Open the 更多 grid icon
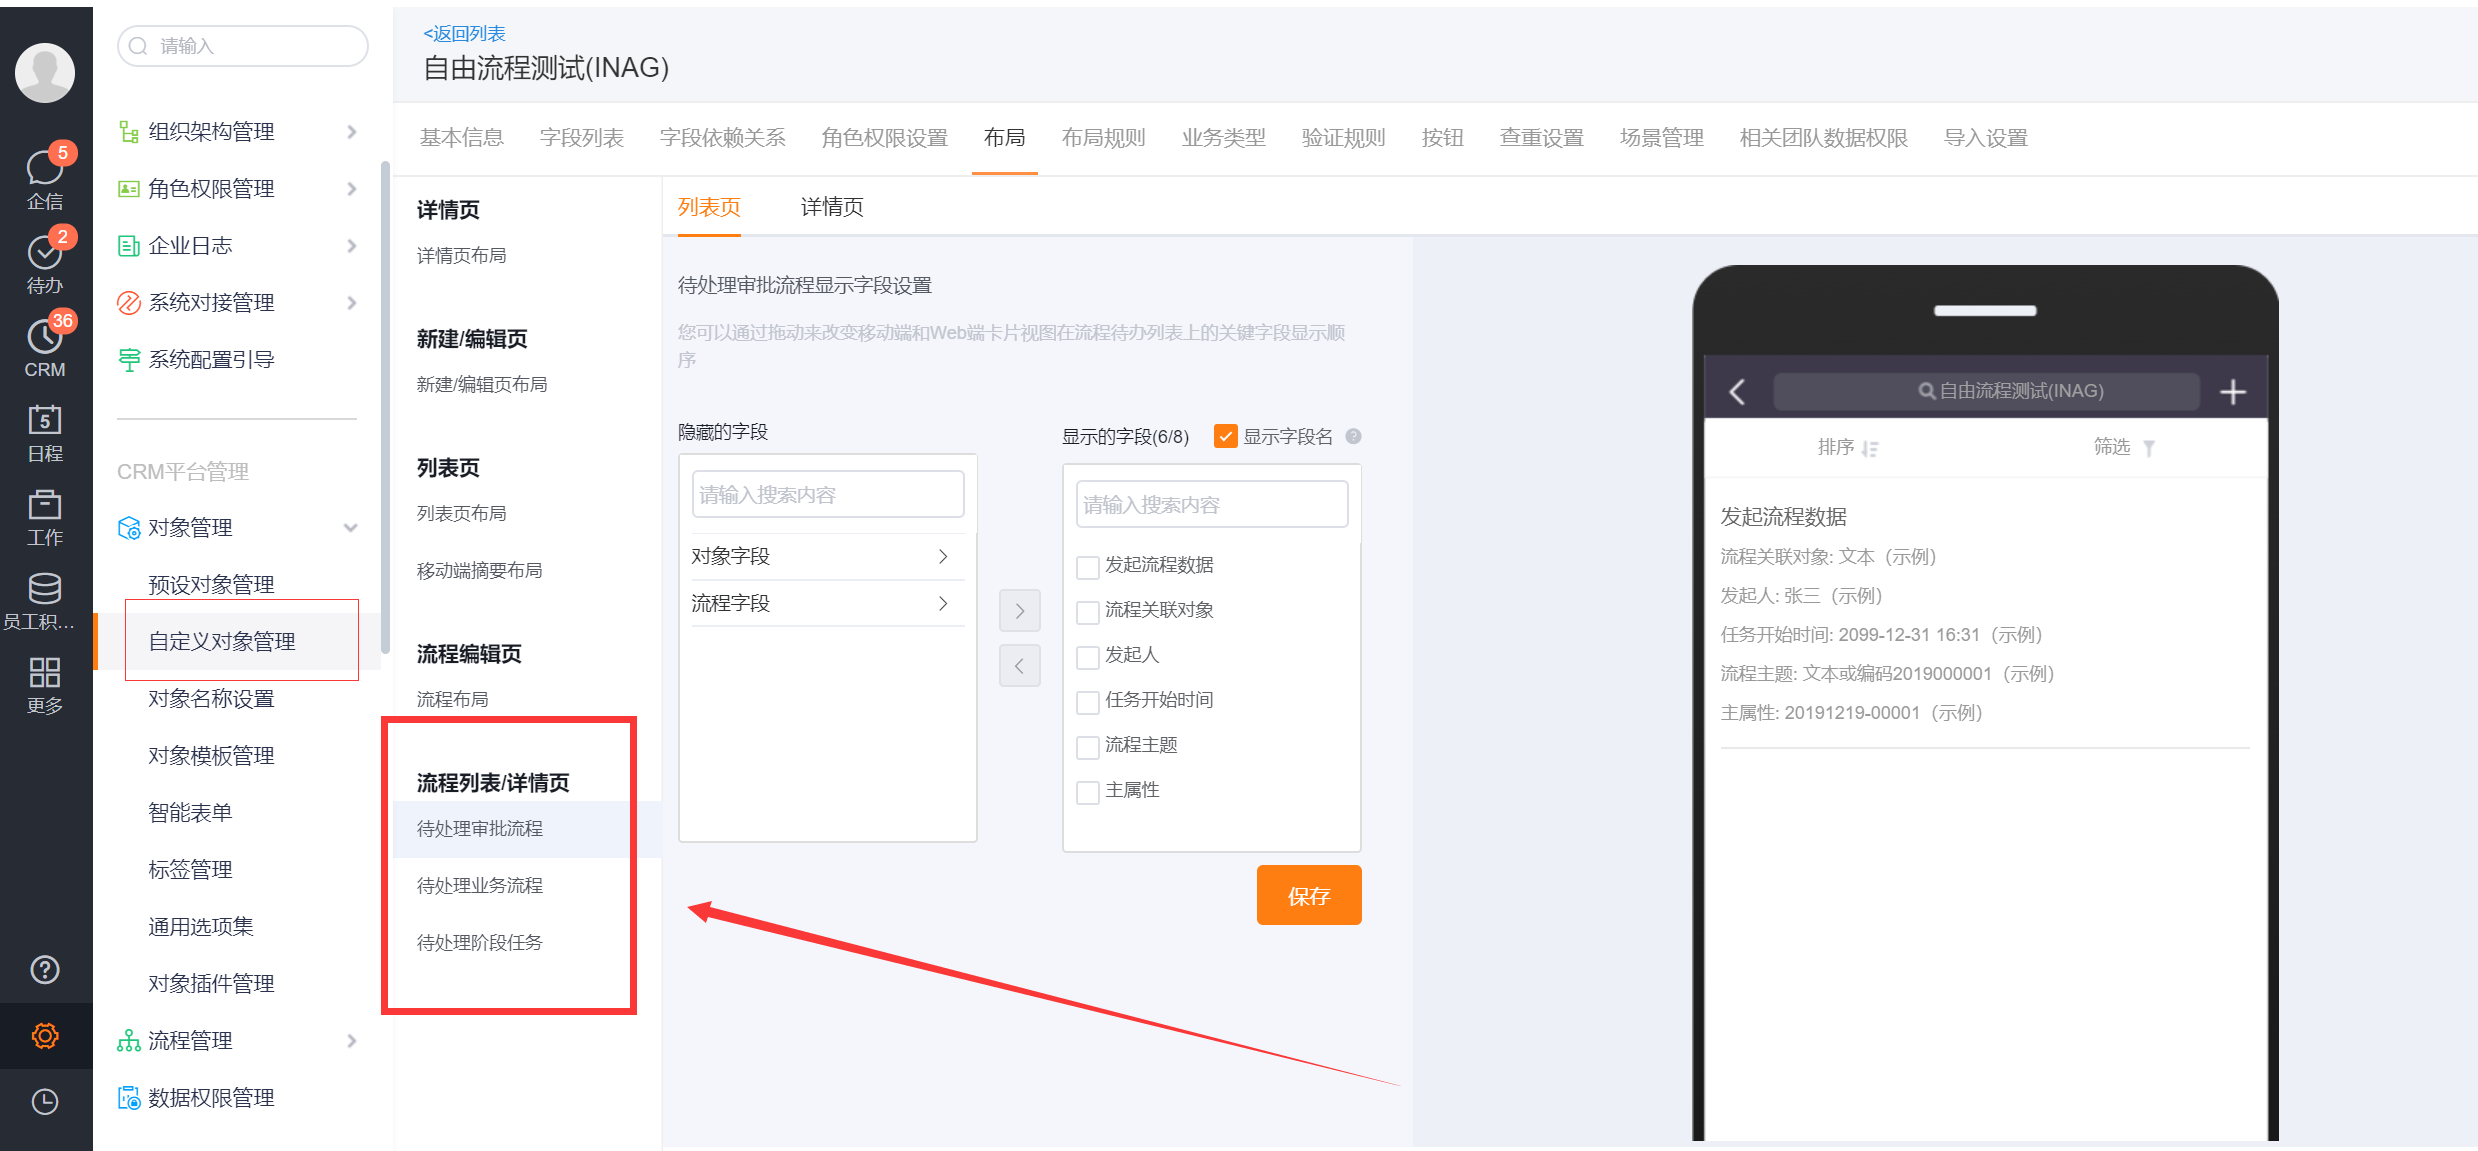The height and width of the screenshot is (1151, 2478). (x=45, y=672)
